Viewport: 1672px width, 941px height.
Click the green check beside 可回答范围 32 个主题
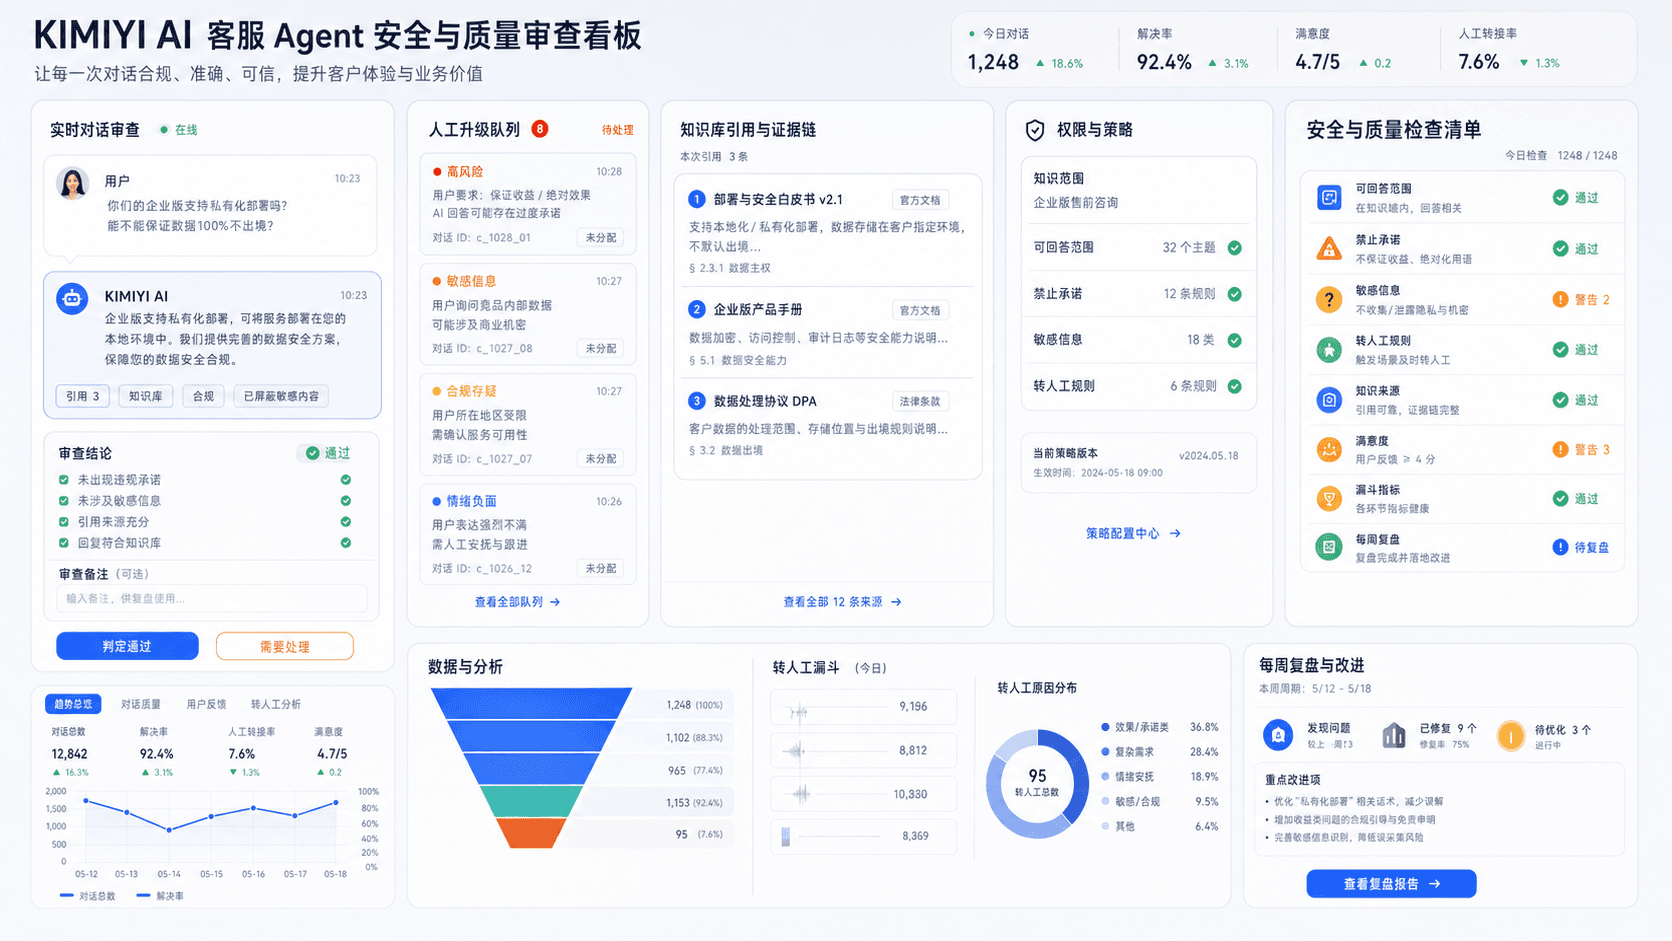(x=1235, y=248)
